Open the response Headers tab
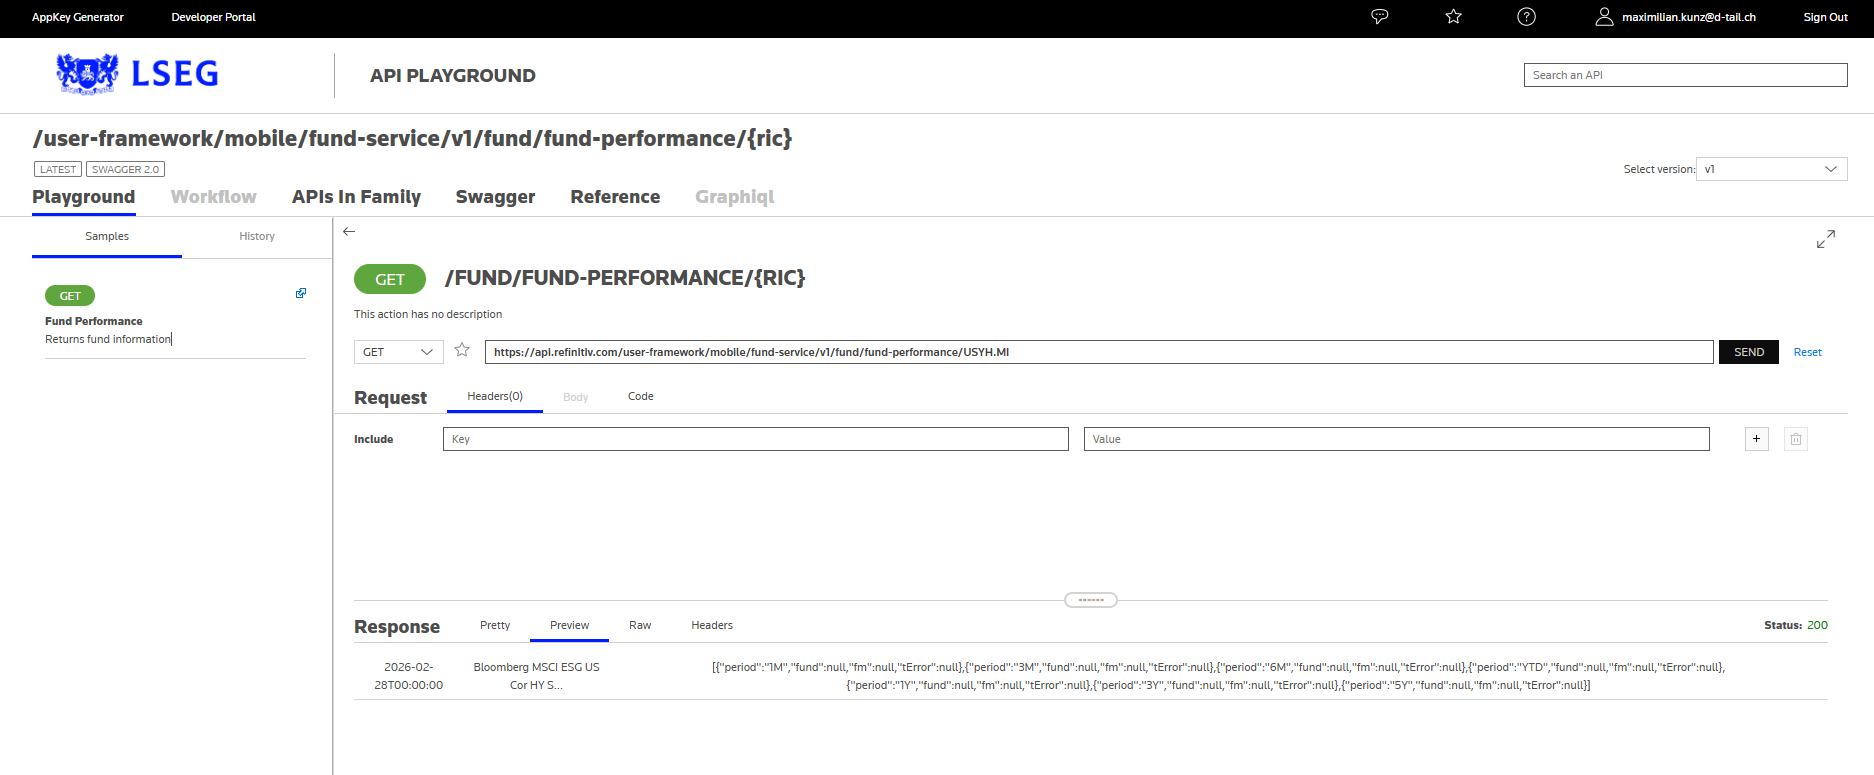1874x775 pixels. point(712,625)
